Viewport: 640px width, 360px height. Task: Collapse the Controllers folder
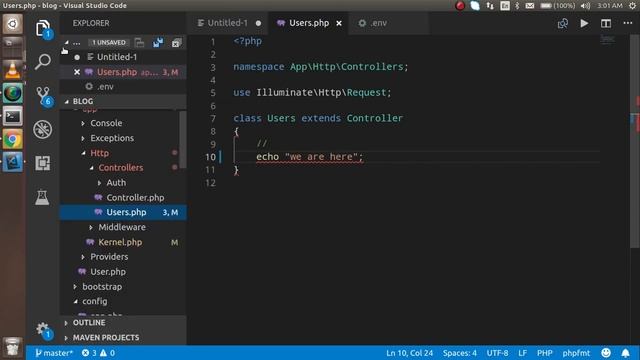pos(120,168)
